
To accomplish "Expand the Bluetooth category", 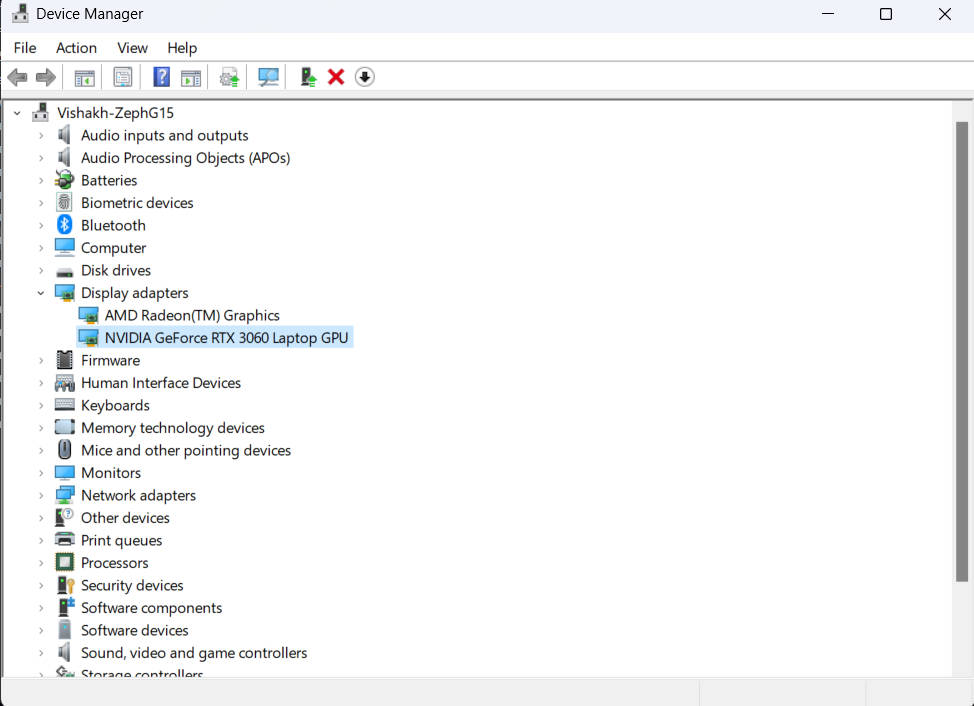I will click(40, 224).
